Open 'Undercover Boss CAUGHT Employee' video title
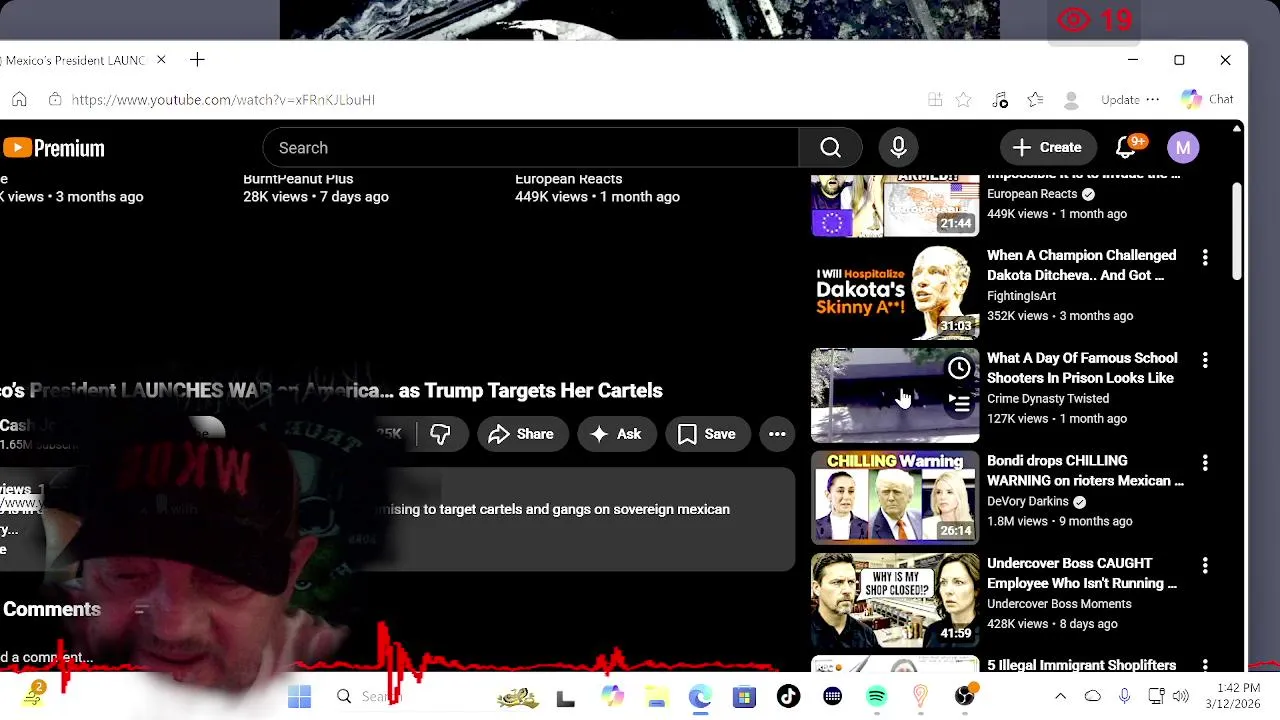1280x720 pixels. click(1082, 573)
